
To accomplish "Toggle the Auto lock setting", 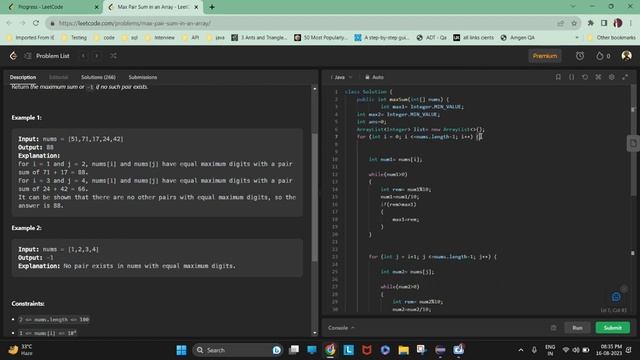I will (x=374, y=77).
